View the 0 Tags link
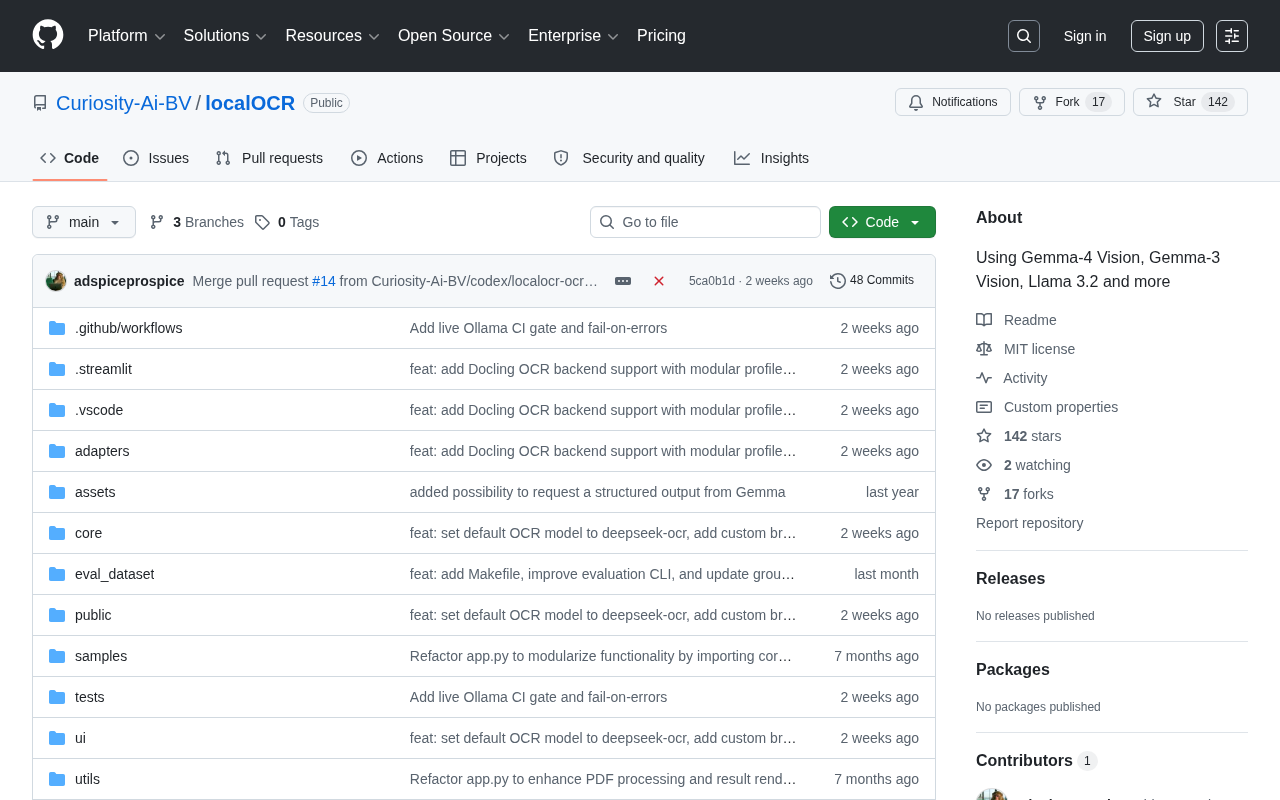Screen dimensions: 1280x800 287,222
